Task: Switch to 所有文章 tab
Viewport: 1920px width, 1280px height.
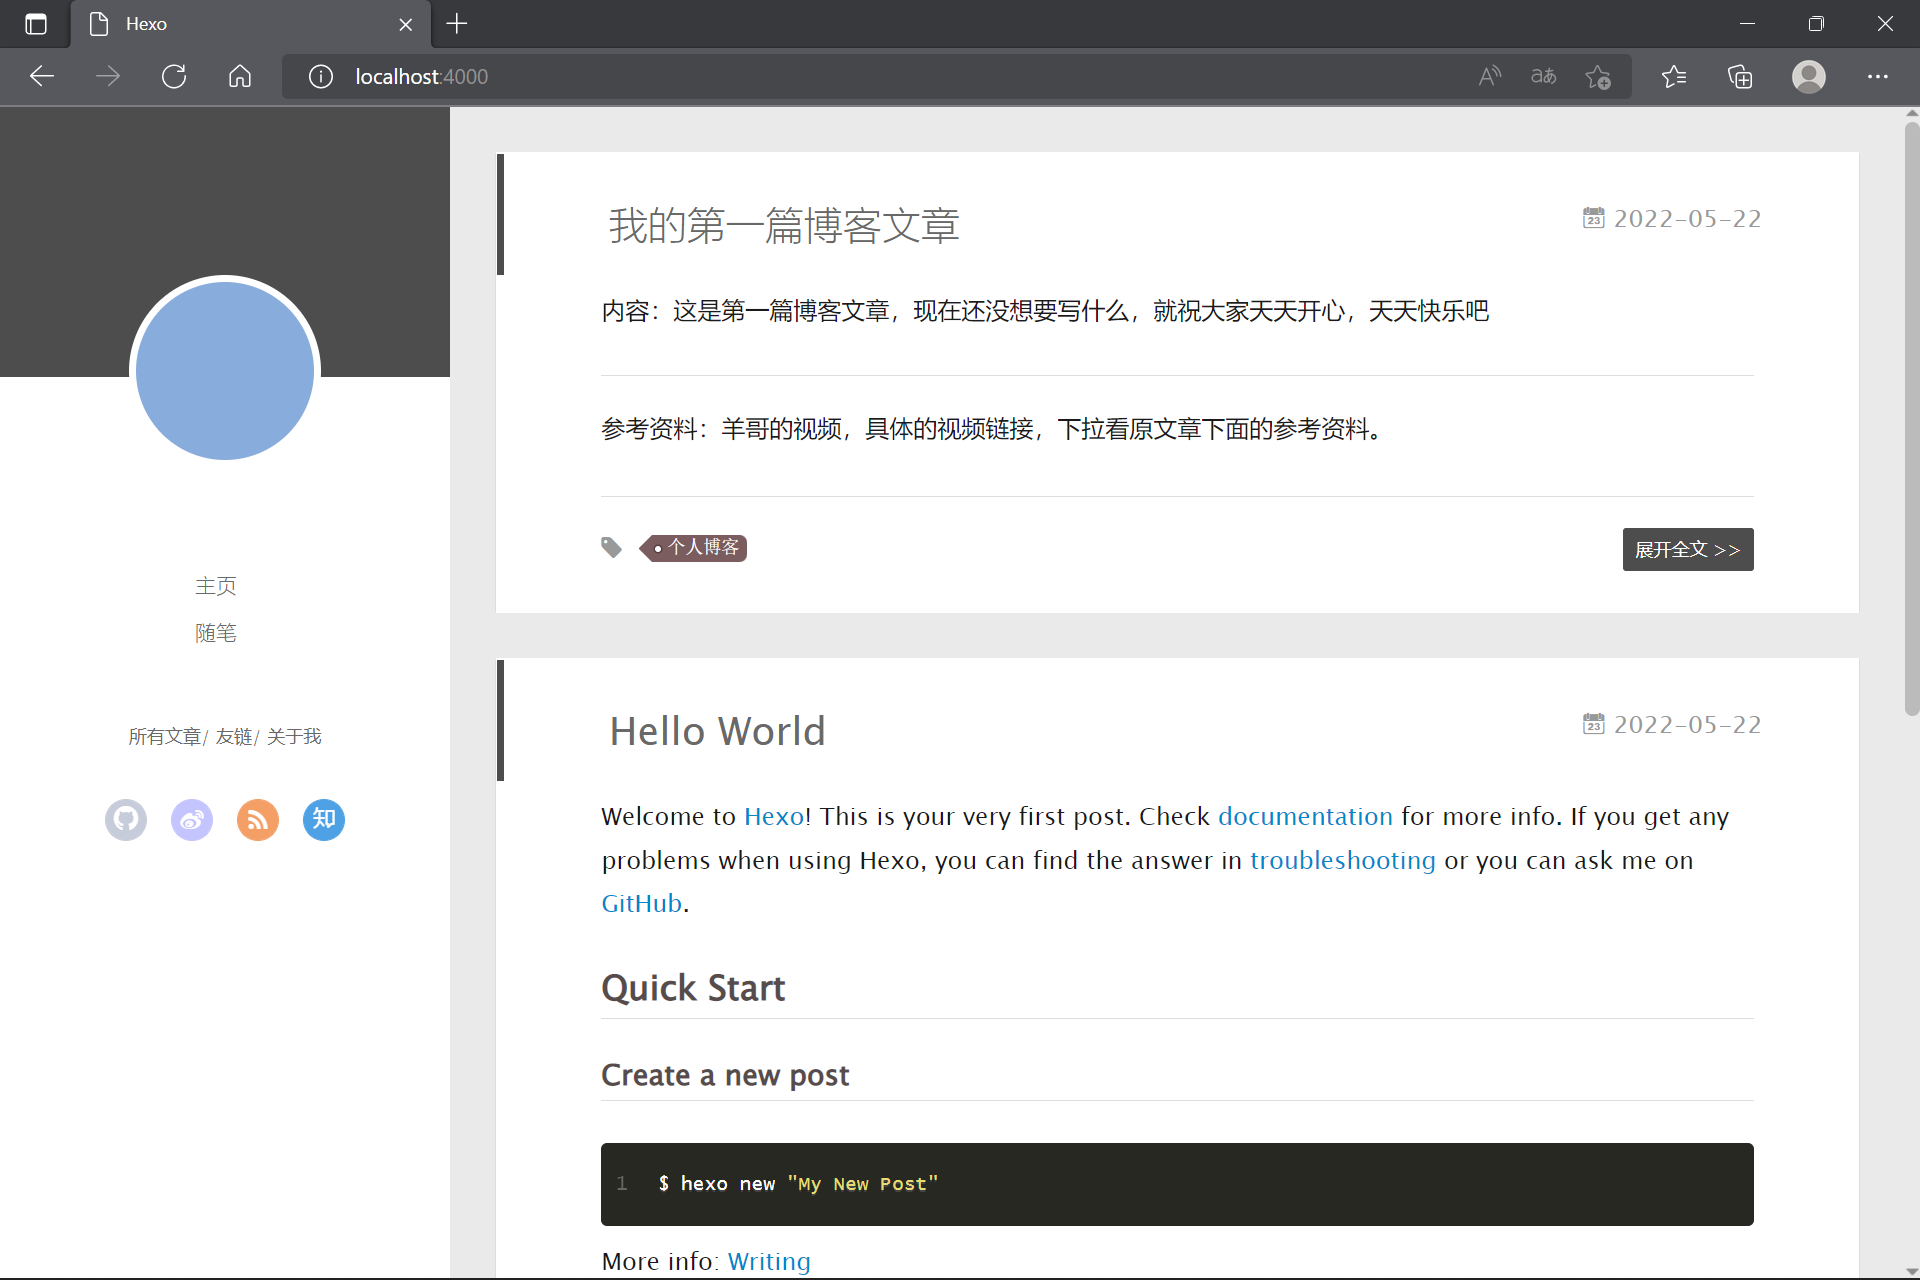Action: [x=164, y=737]
